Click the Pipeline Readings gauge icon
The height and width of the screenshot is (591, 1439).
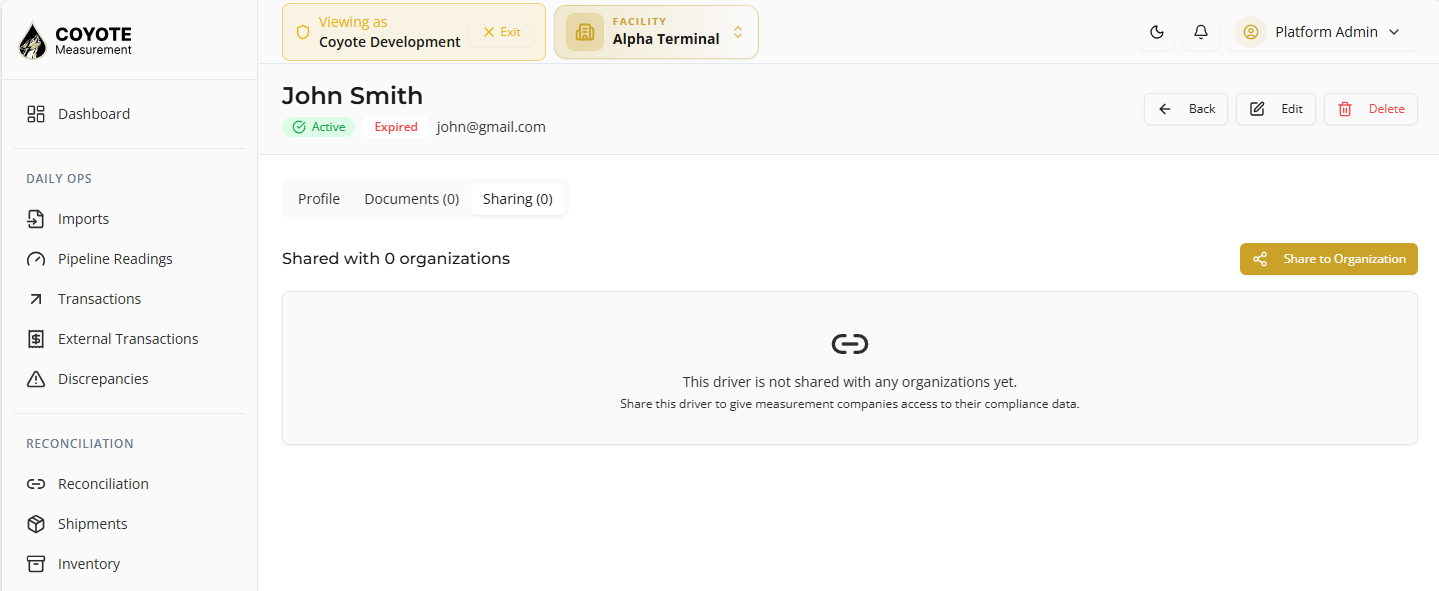point(36,259)
